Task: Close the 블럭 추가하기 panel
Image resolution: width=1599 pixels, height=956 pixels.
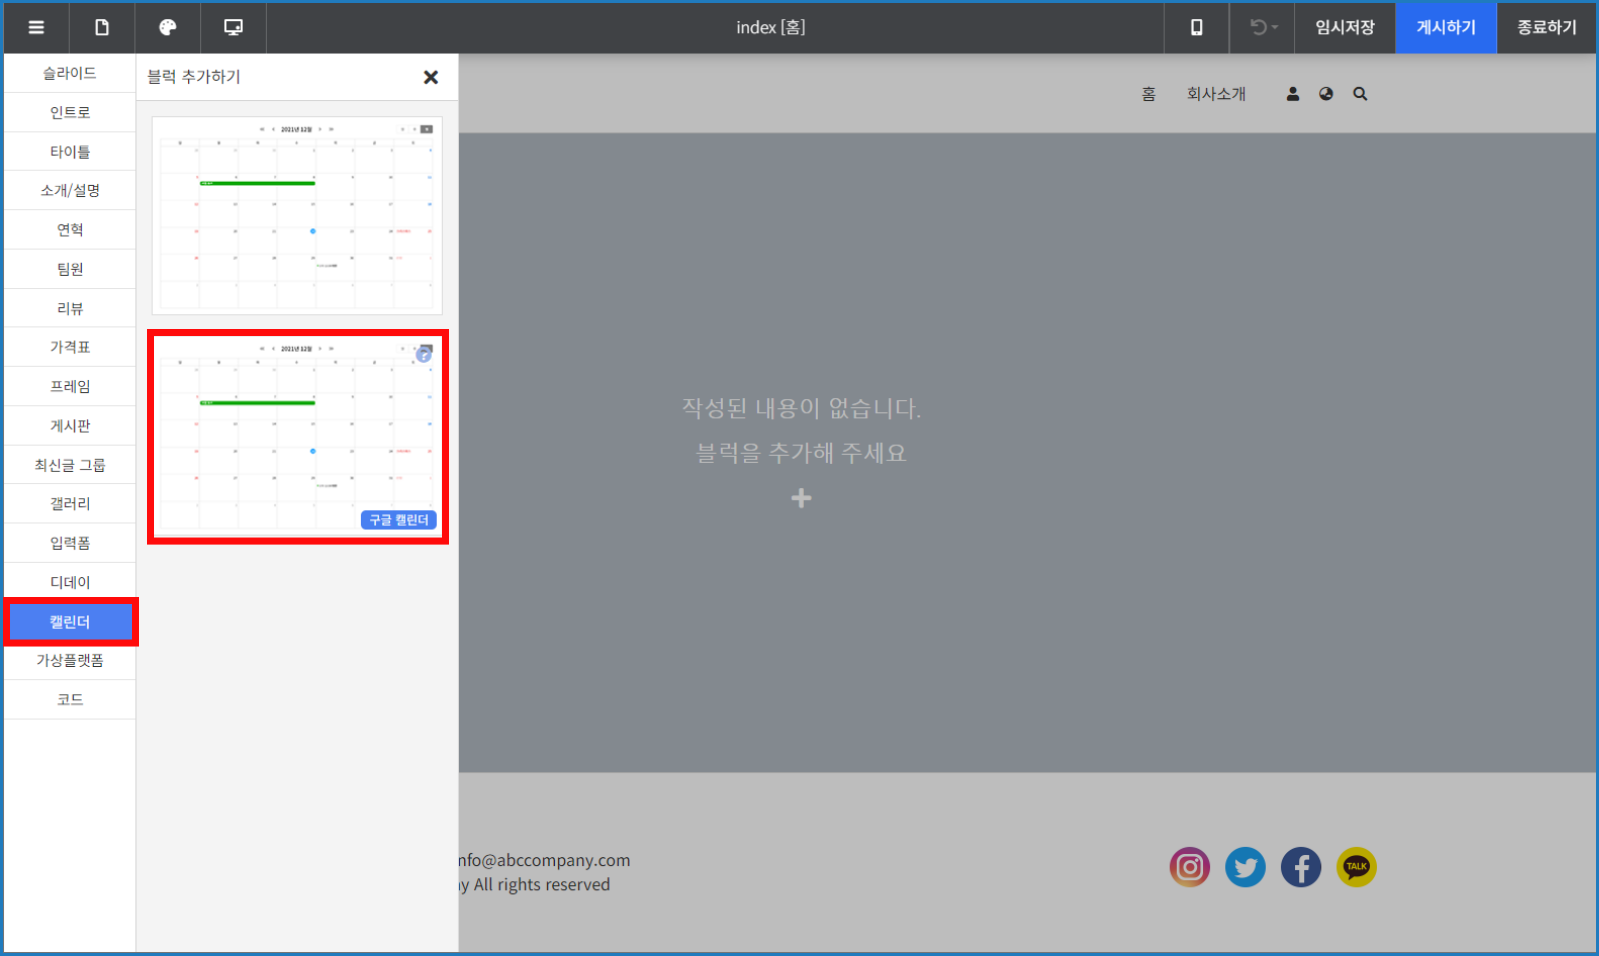Action: tap(431, 77)
